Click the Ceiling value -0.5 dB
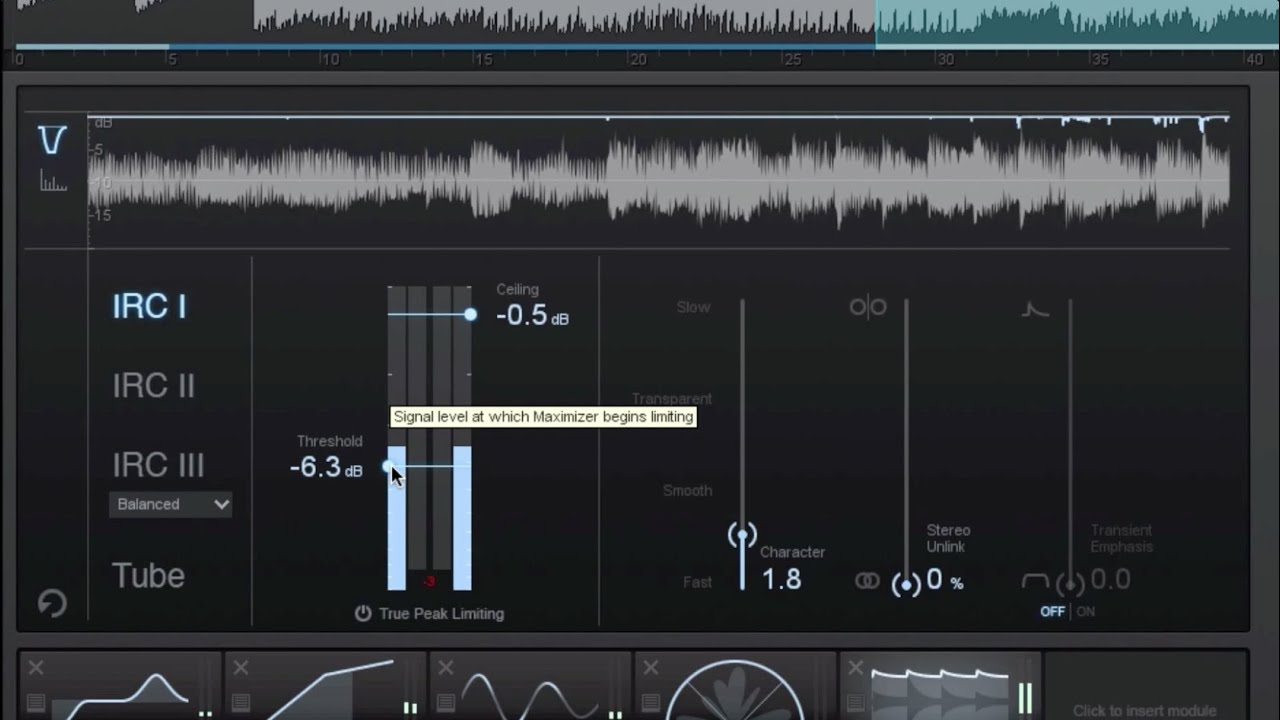Viewport: 1280px width, 720px height. click(532, 315)
